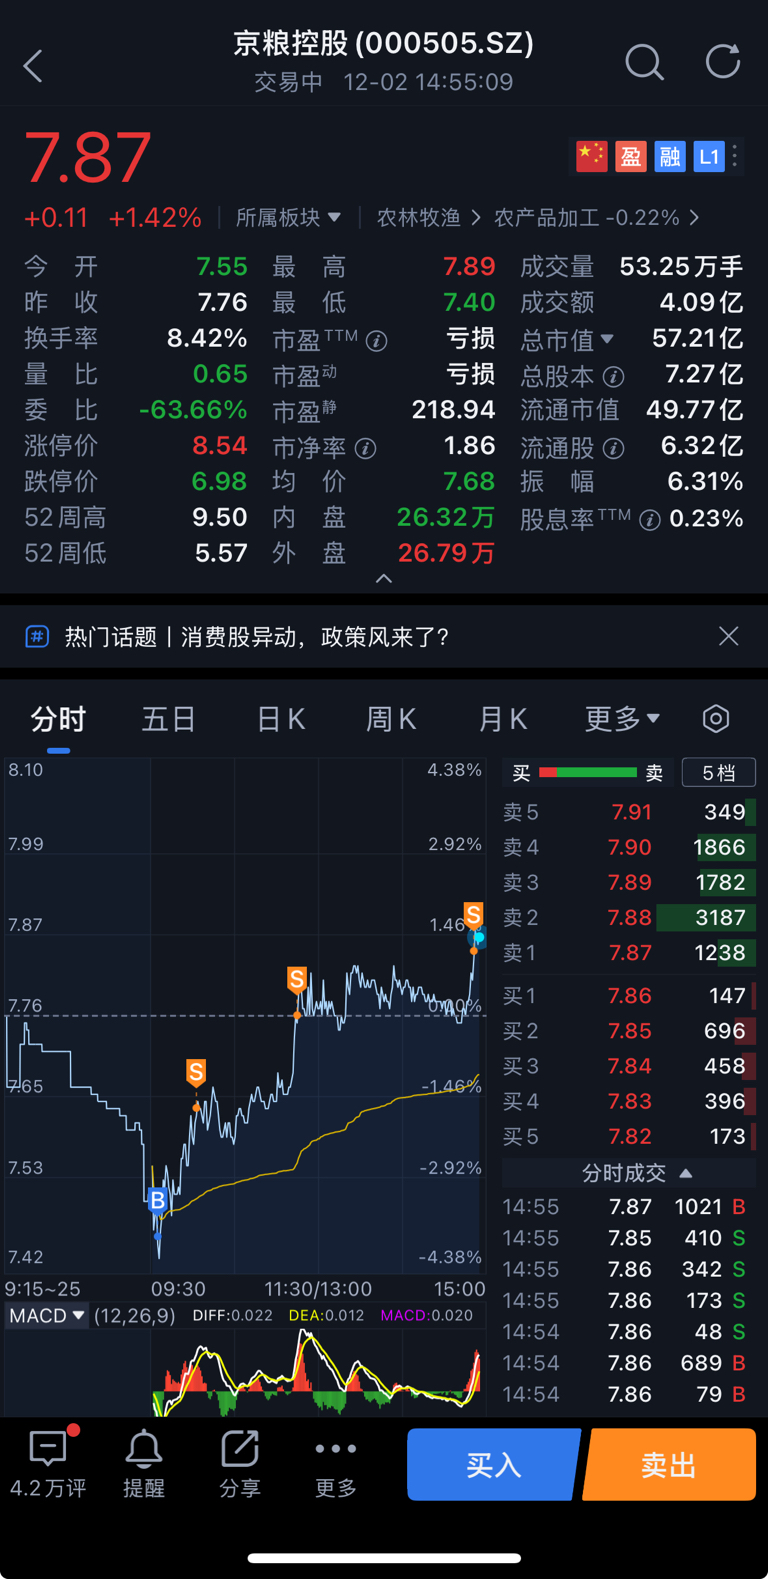Select the 买2 row at 7.85

(628, 1031)
